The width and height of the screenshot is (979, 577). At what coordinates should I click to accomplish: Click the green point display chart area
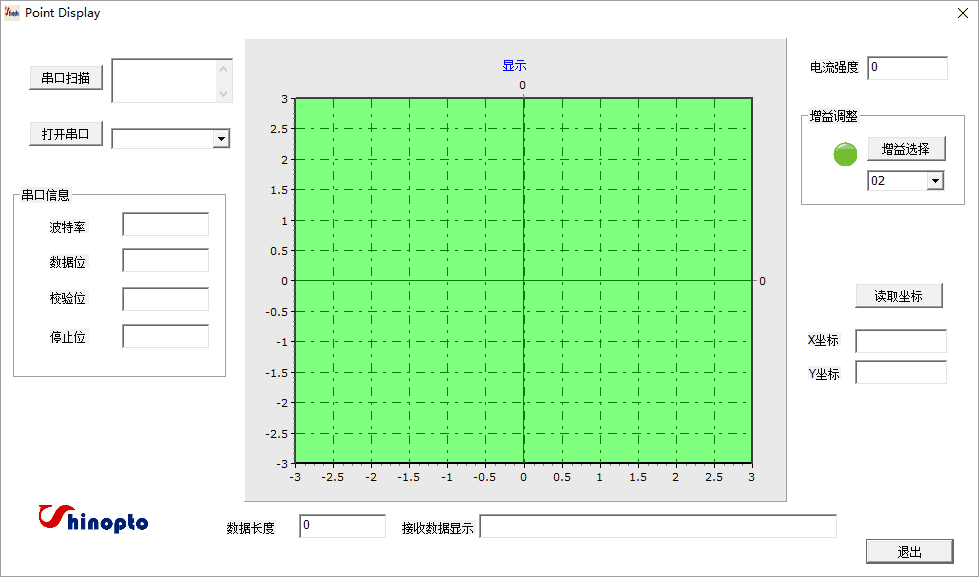coord(523,280)
